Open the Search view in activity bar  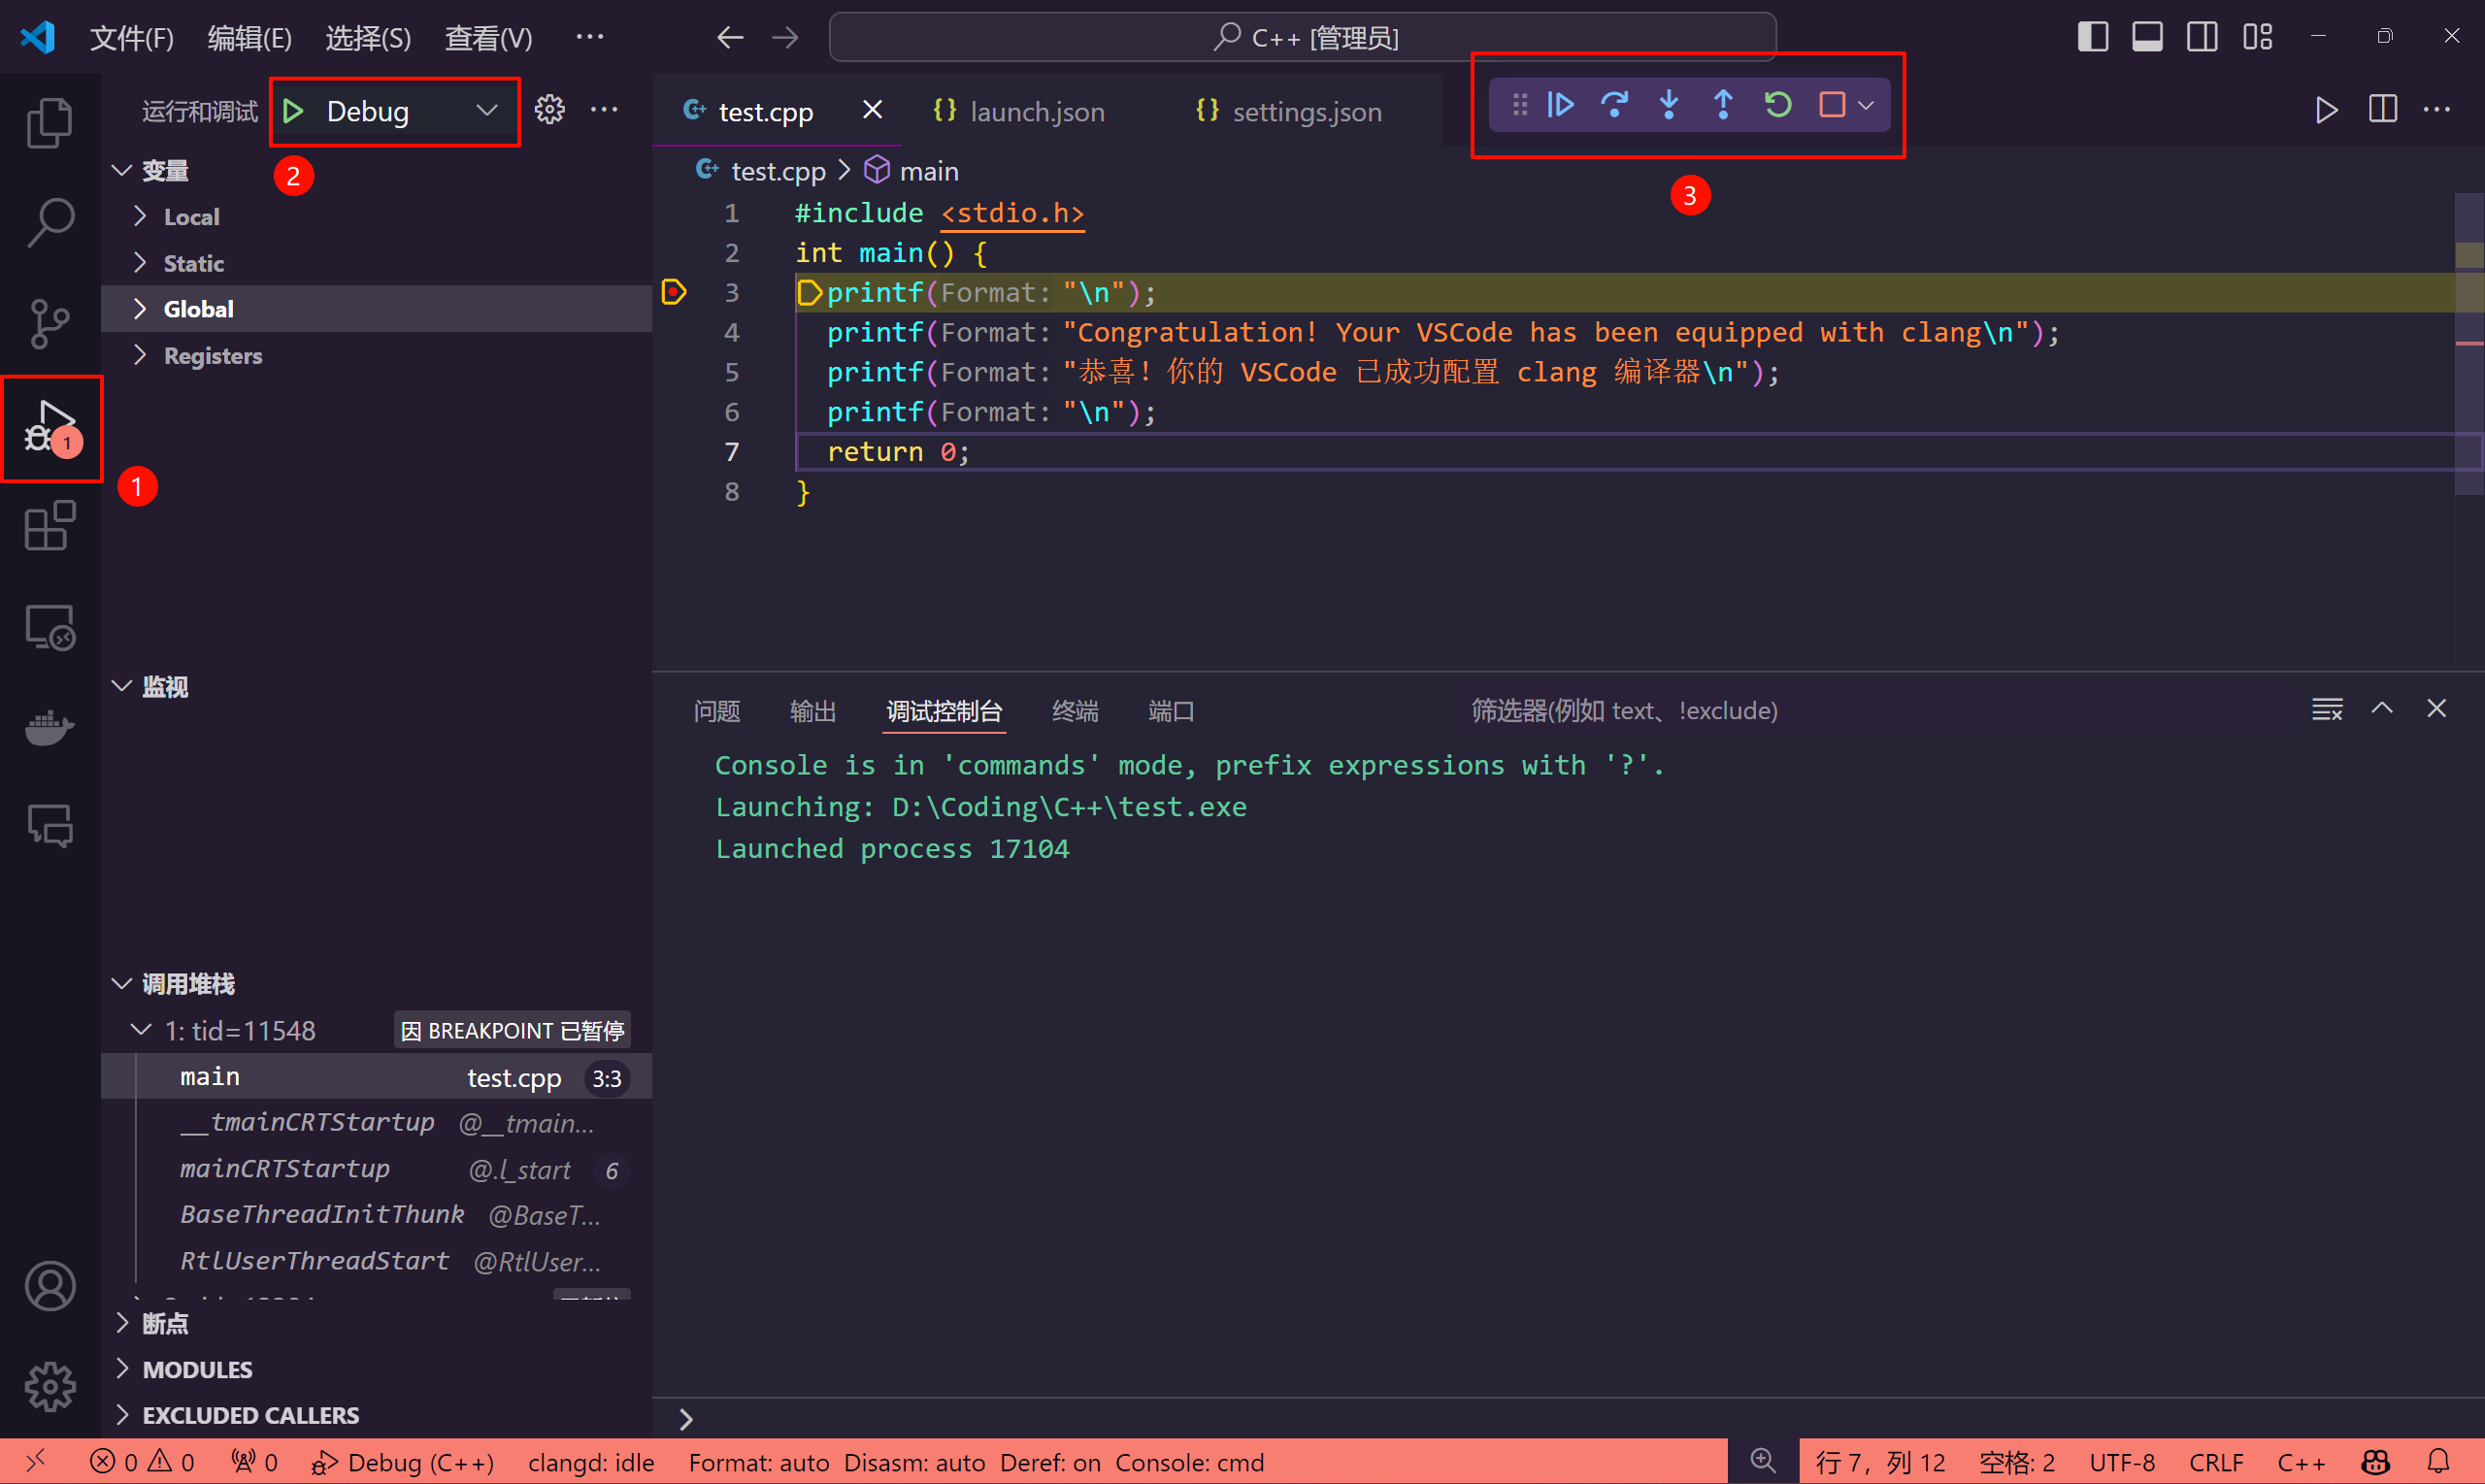click(50, 222)
